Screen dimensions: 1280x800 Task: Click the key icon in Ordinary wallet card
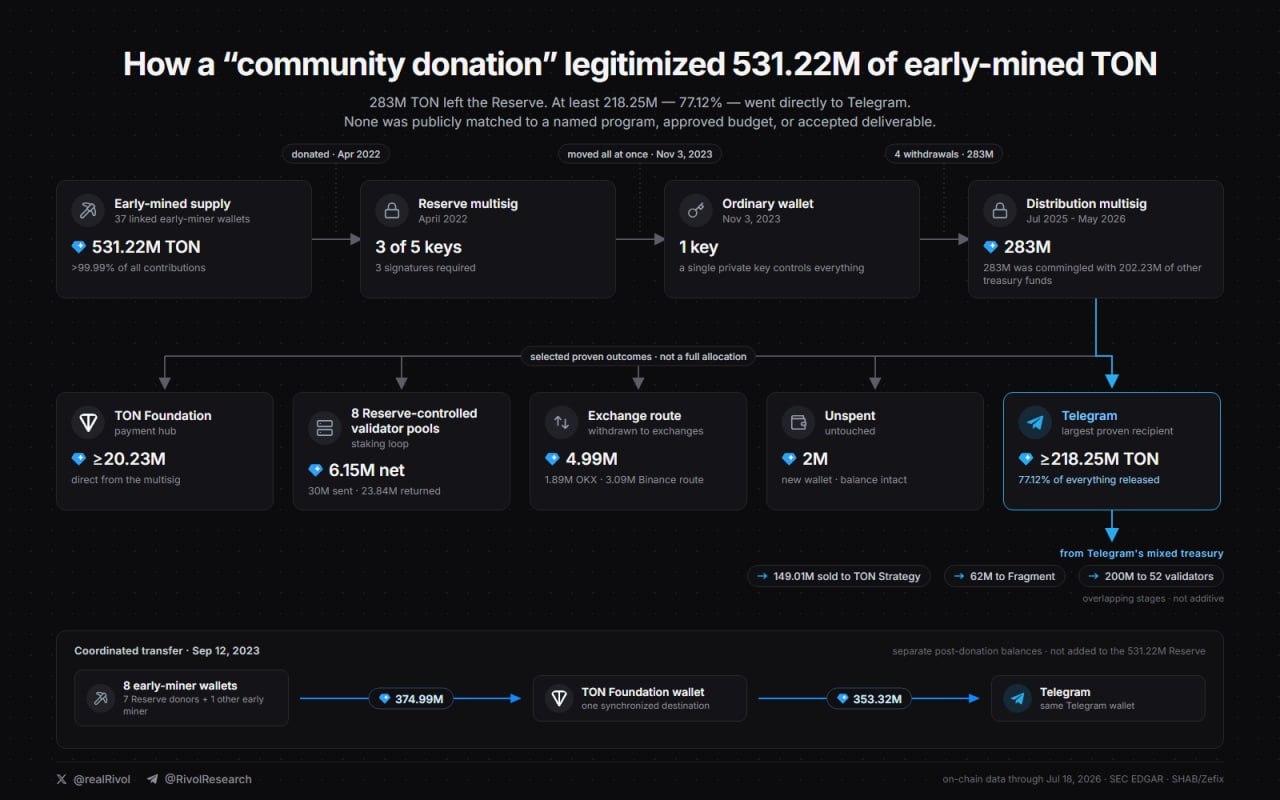point(696,210)
